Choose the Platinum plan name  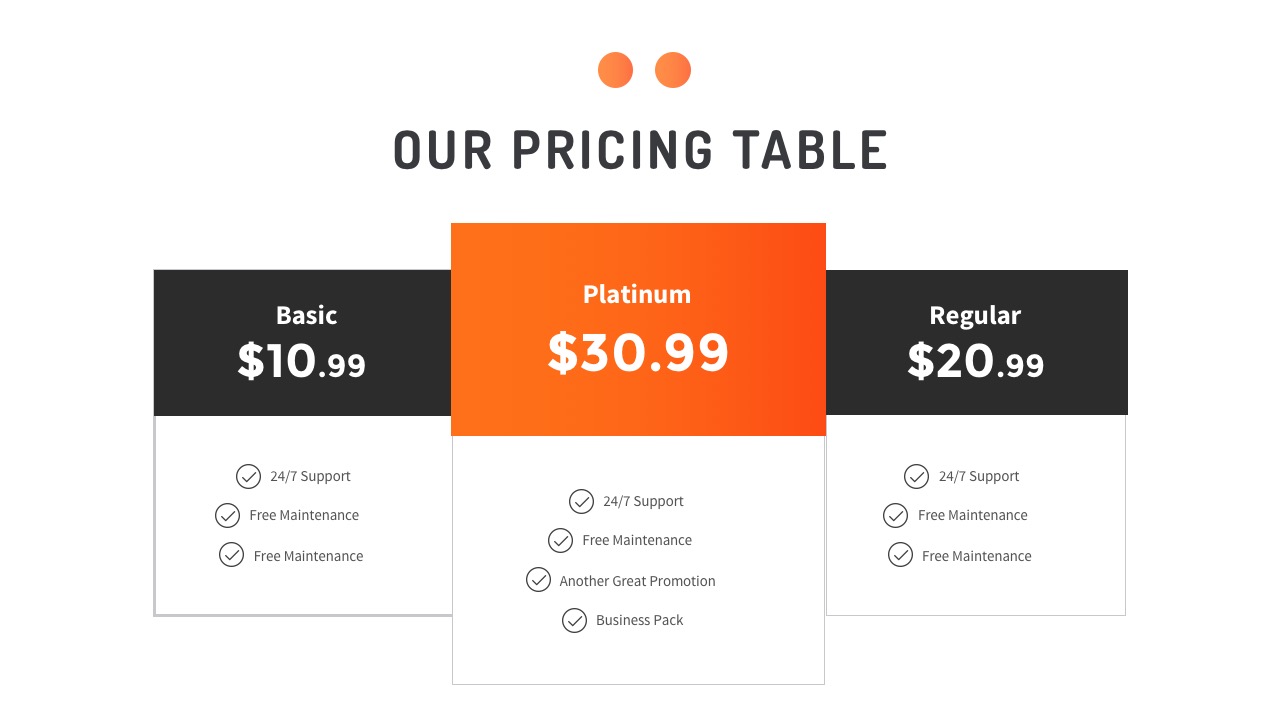637,294
